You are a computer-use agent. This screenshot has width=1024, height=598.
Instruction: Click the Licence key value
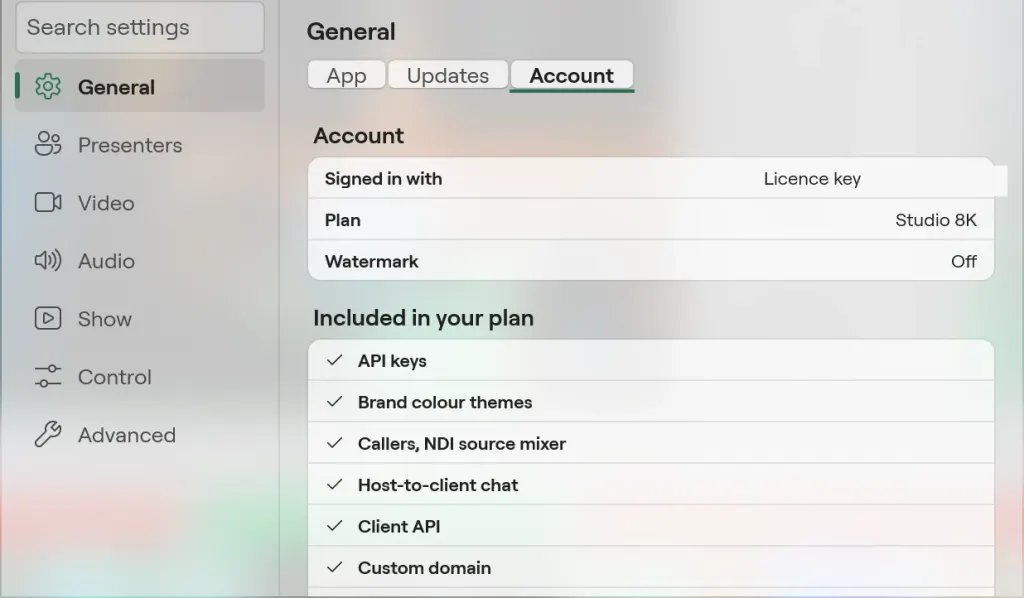pyautogui.click(x=812, y=179)
